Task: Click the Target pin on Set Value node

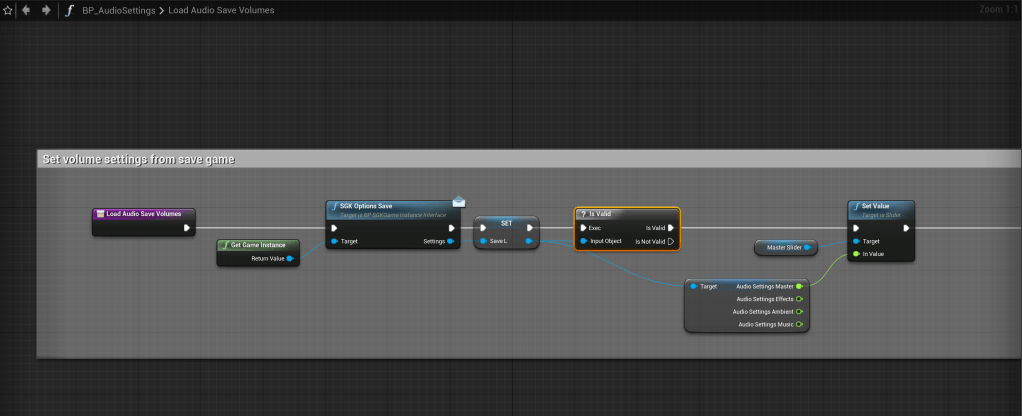Action: click(x=856, y=241)
